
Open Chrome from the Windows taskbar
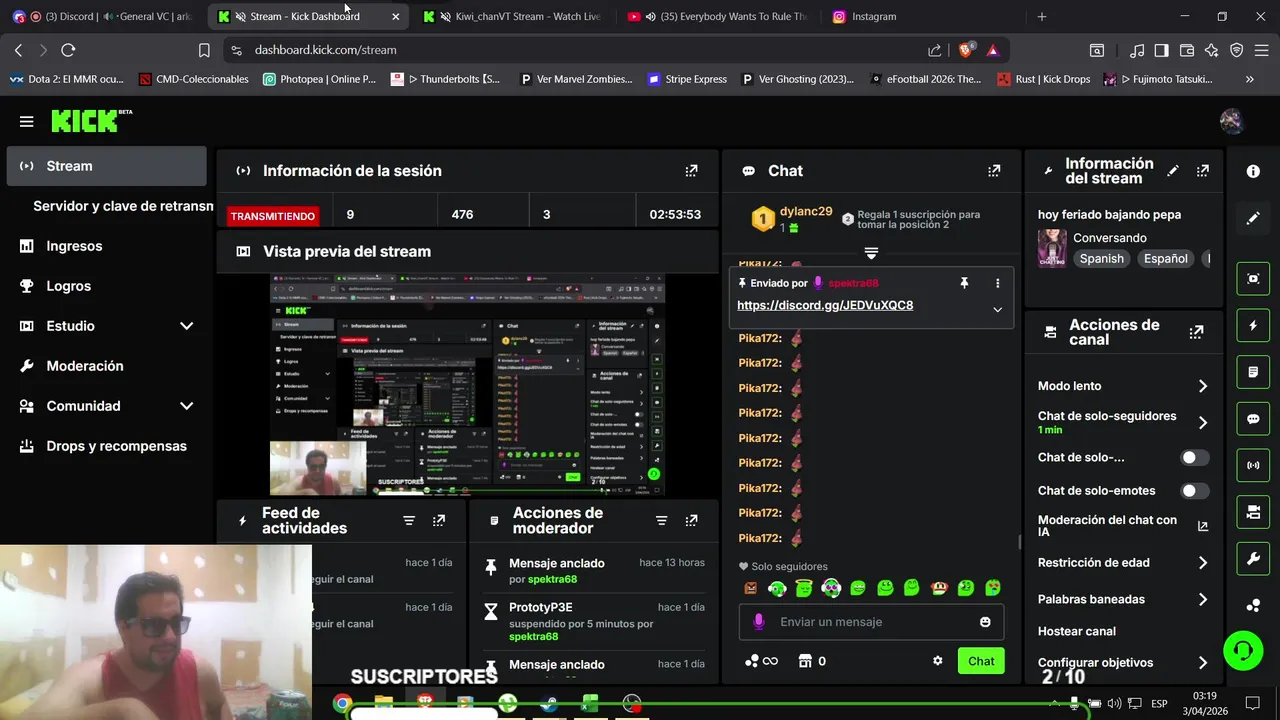click(342, 704)
